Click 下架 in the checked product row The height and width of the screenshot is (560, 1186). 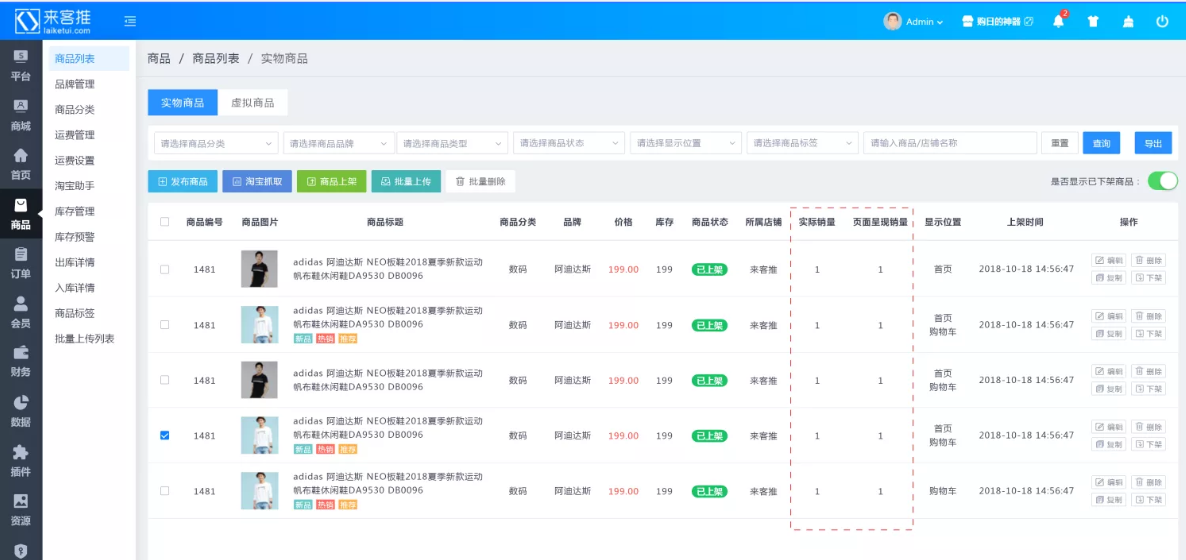(1148, 444)
